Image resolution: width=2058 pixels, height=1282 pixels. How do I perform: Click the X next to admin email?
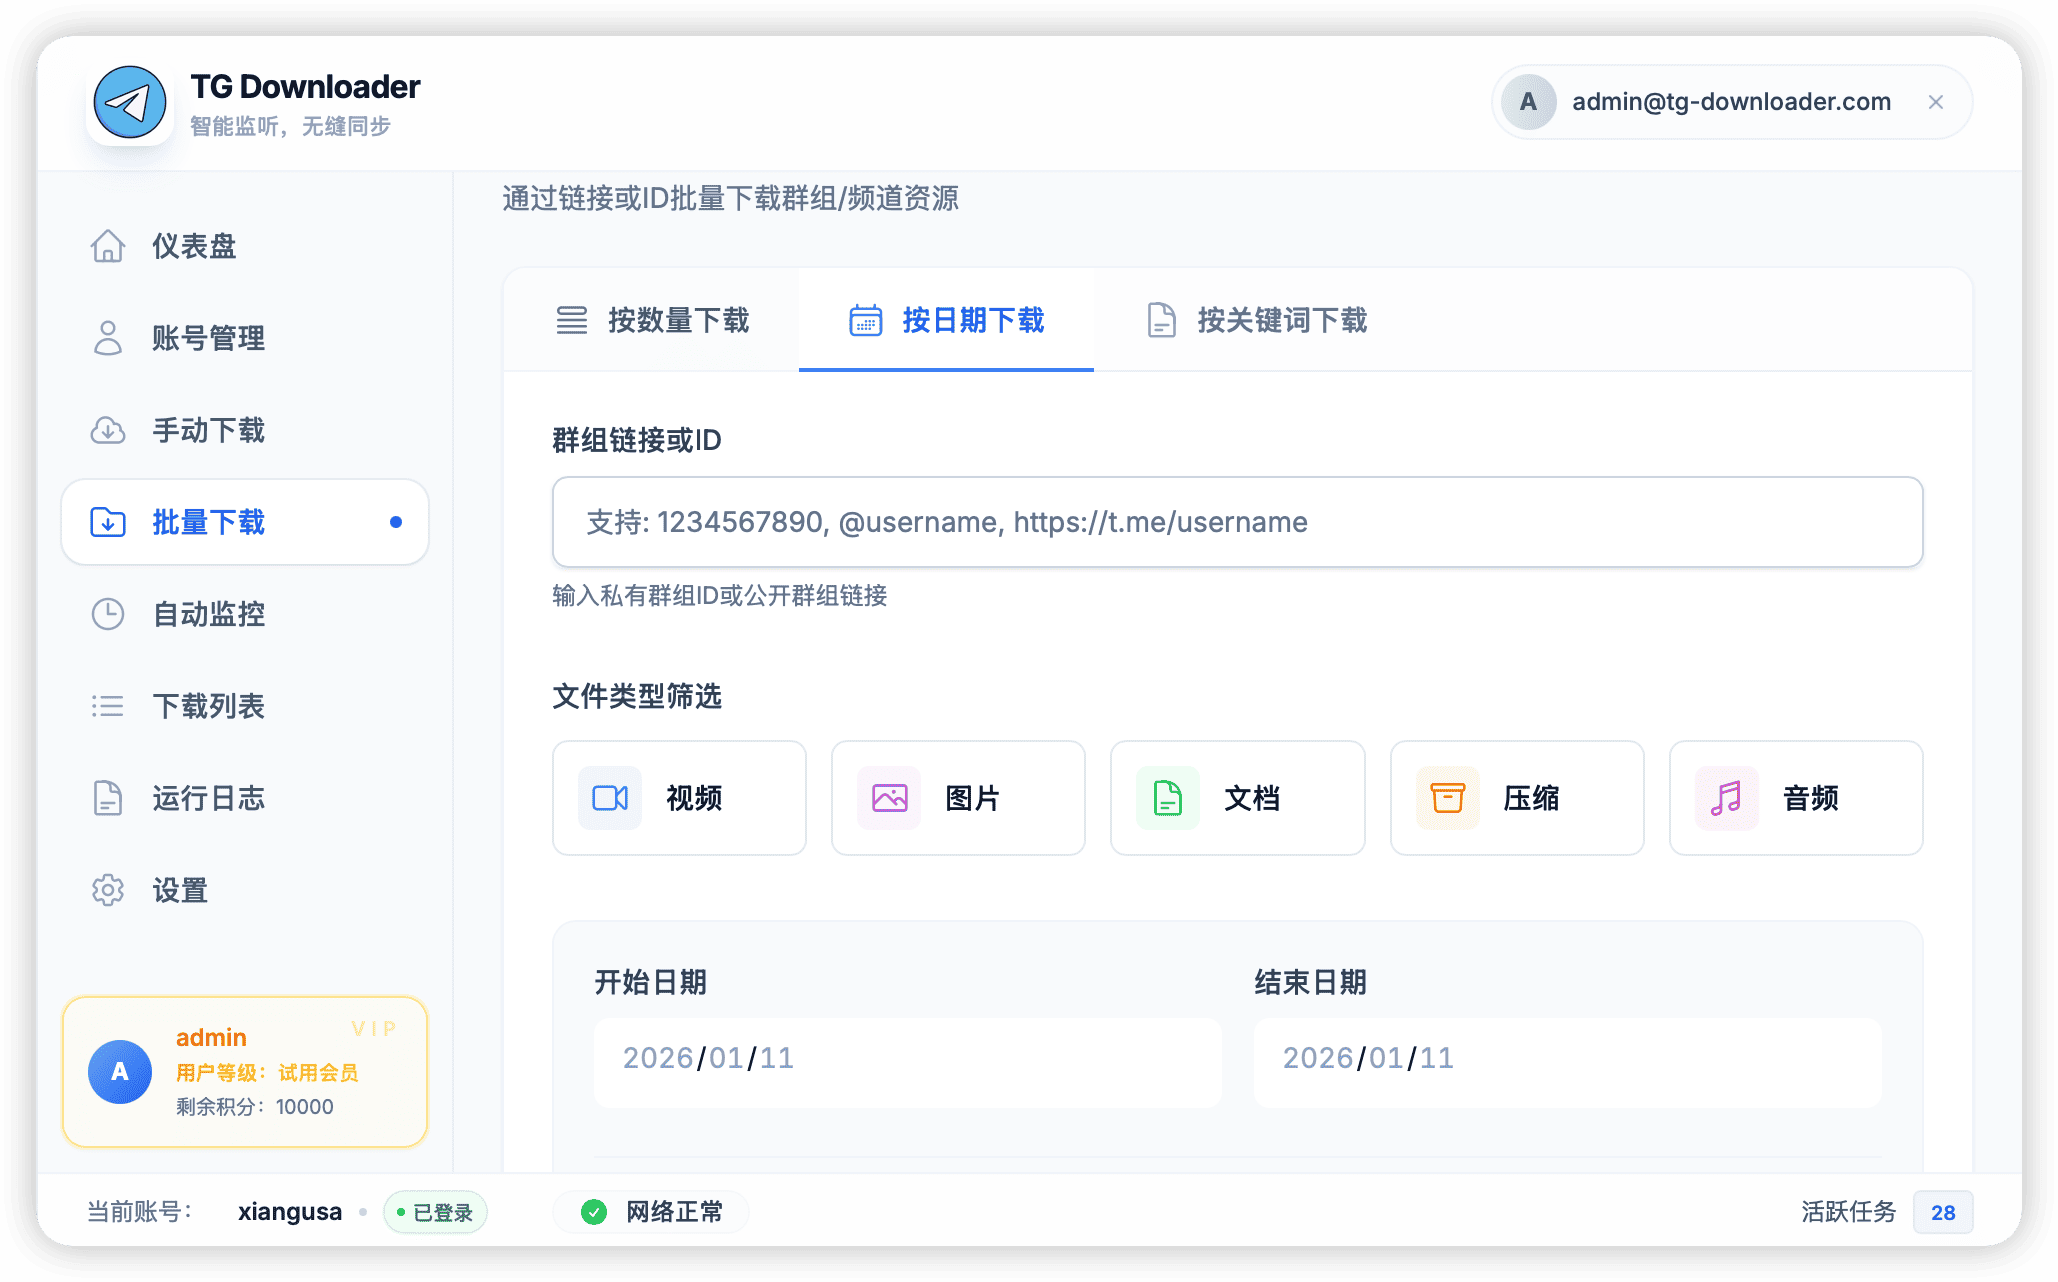(x=1935, y=102)
